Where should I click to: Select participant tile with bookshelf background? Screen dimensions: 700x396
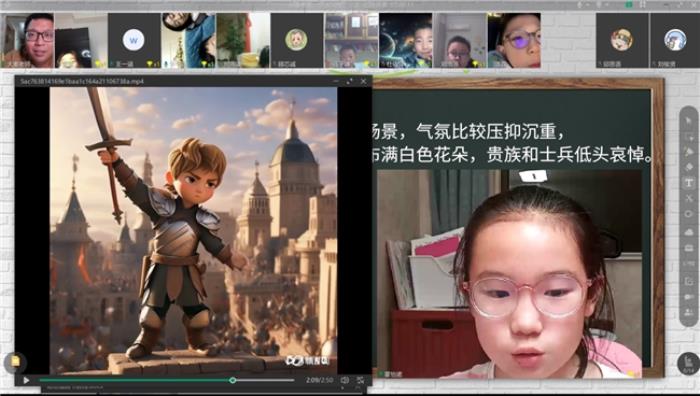(351, 41)
